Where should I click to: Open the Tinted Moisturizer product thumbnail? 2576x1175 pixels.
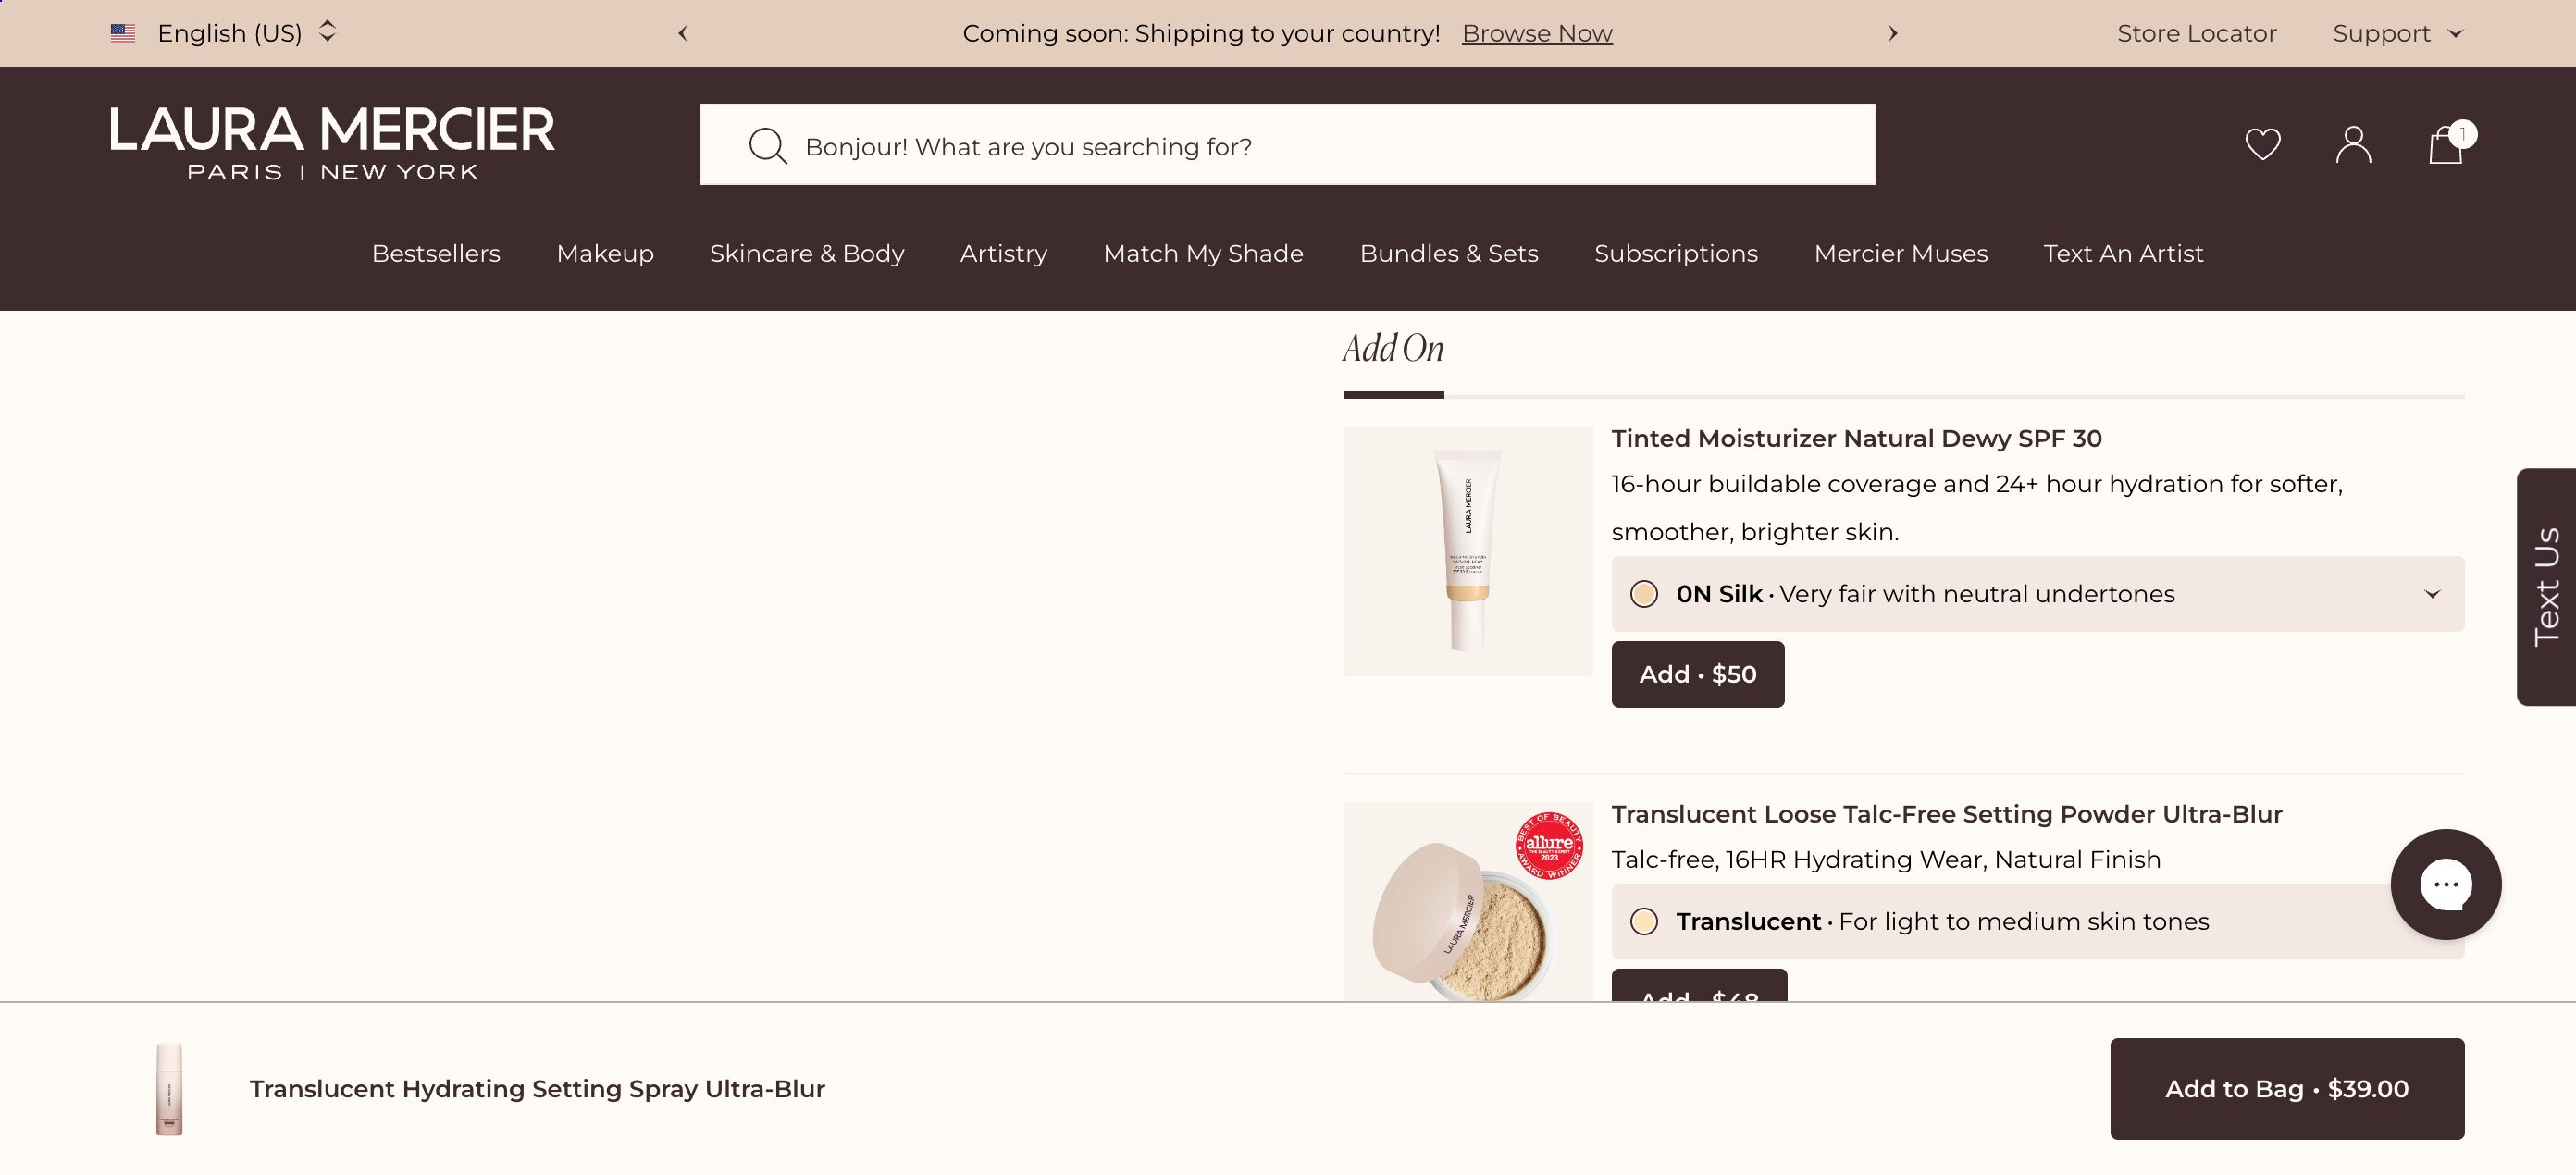click(1468, 551)
